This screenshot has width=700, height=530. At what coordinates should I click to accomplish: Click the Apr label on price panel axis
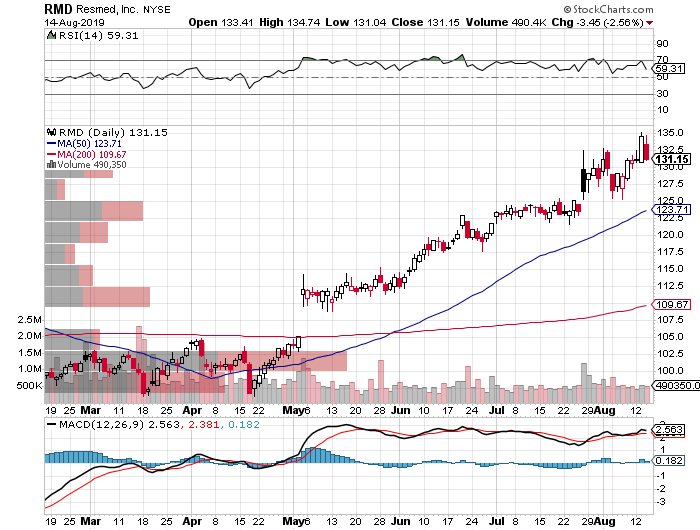point(192,410)
